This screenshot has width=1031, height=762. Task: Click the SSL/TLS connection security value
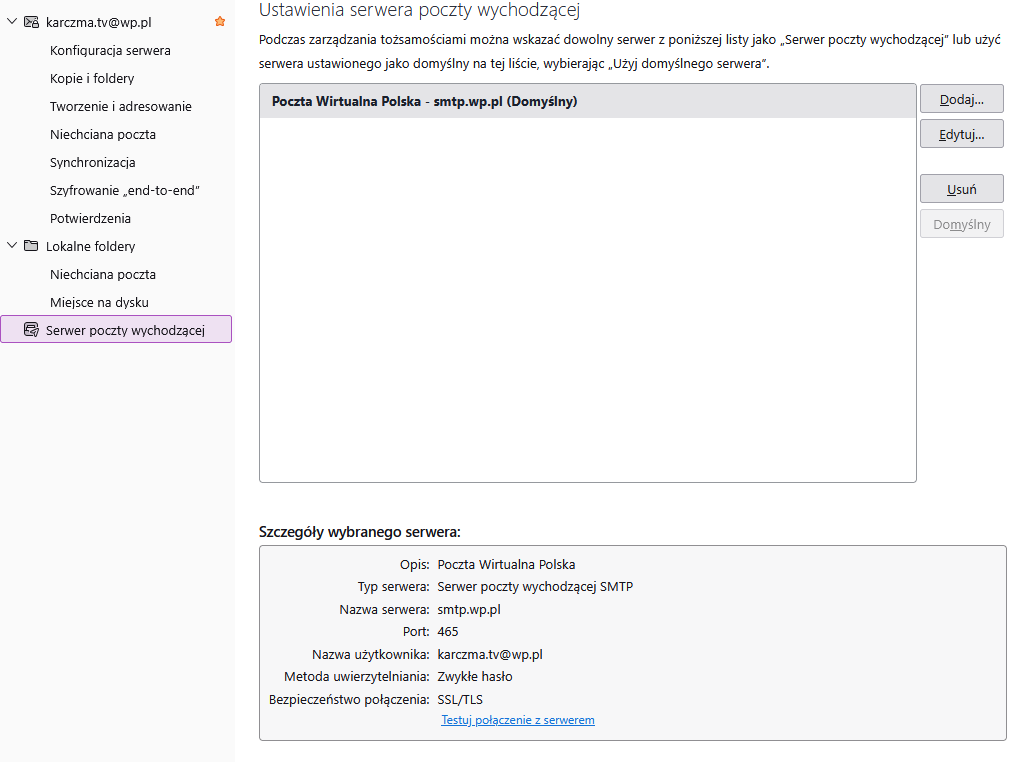460,700
